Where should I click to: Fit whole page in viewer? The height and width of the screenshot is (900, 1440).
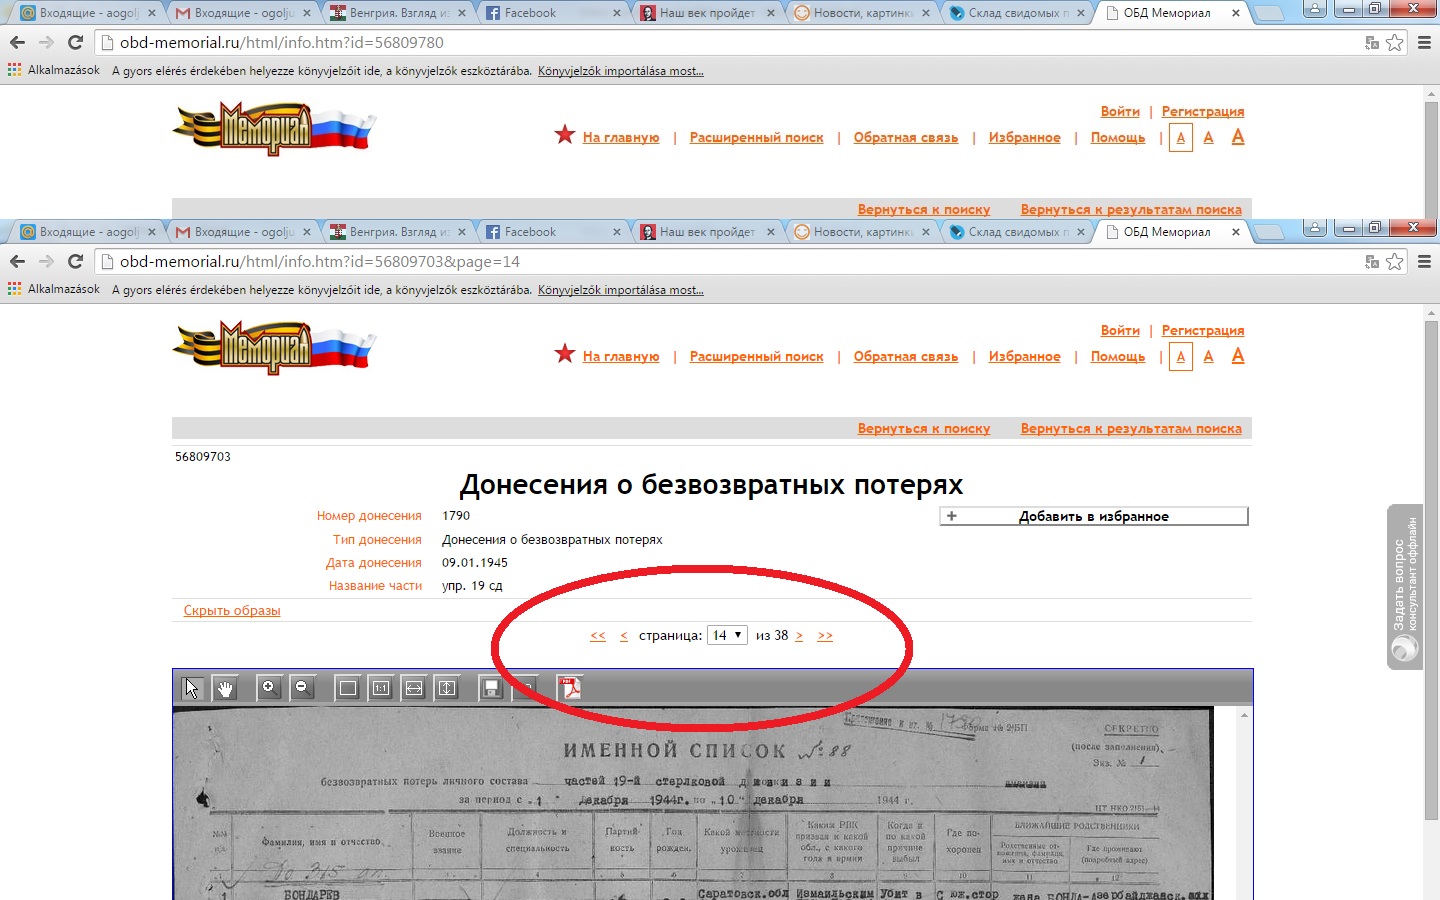(x=347, y=688)
